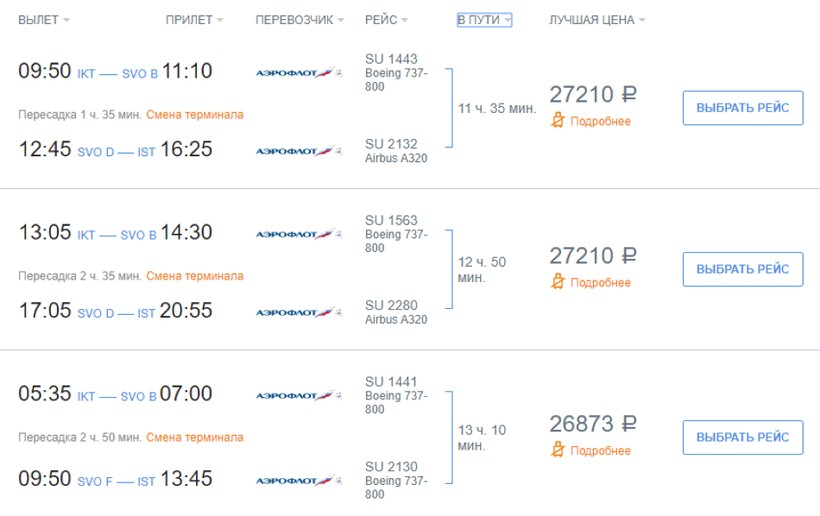This screenshot has height=516, width=820.
Task: Choose the 13:05 IKT departure flight
Action: pos(742,269)
